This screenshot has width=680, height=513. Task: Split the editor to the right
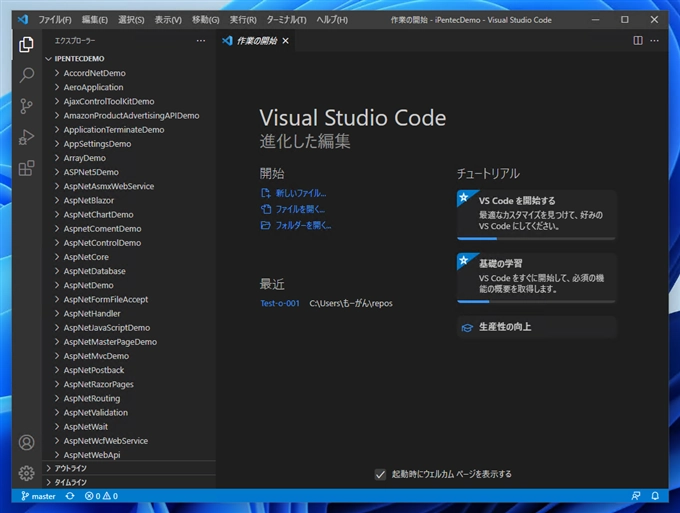[638, 41]
